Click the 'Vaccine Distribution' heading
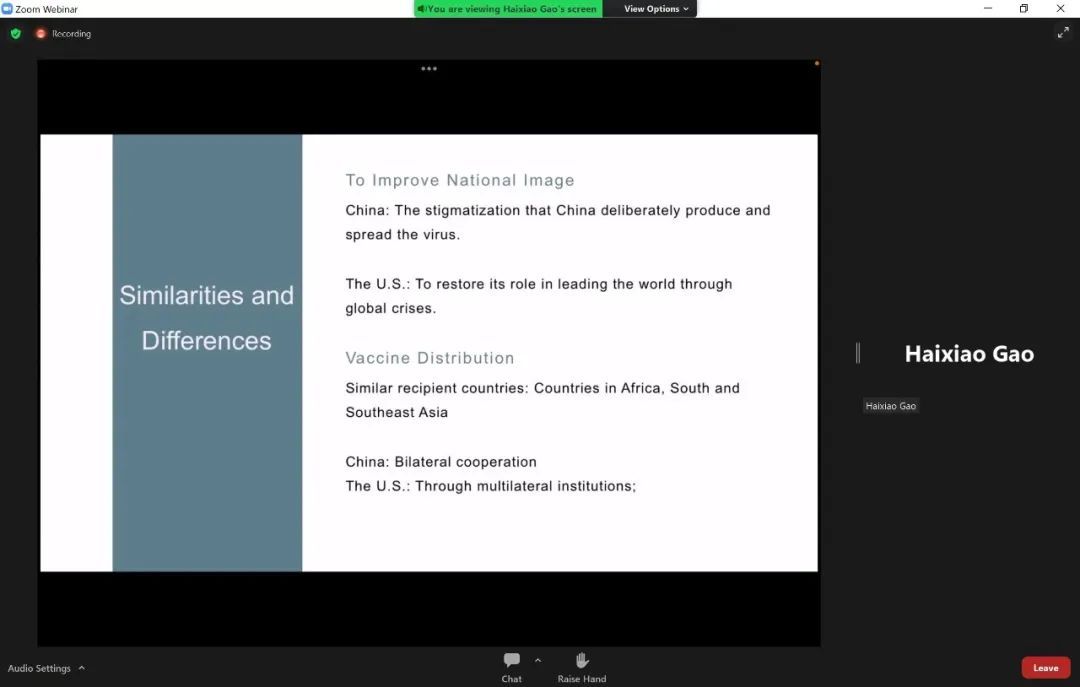This screenshot has height=687, width=1080. (430, 358)
